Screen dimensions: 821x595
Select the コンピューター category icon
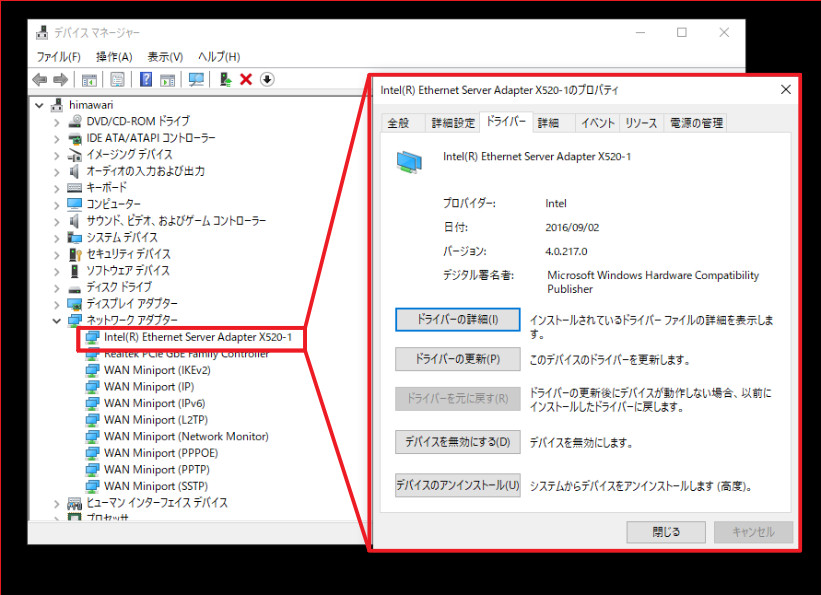click(75, 204)
